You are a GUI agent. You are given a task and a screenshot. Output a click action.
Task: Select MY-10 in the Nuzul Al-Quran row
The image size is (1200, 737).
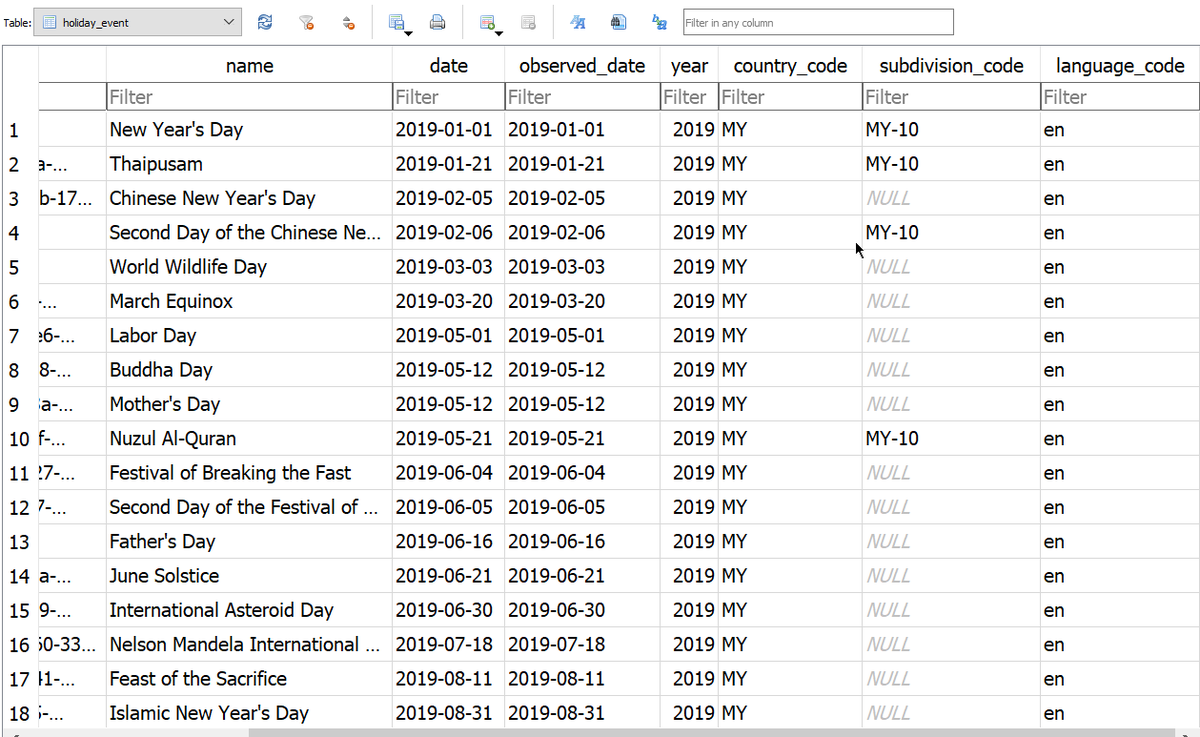click(951, 438)
